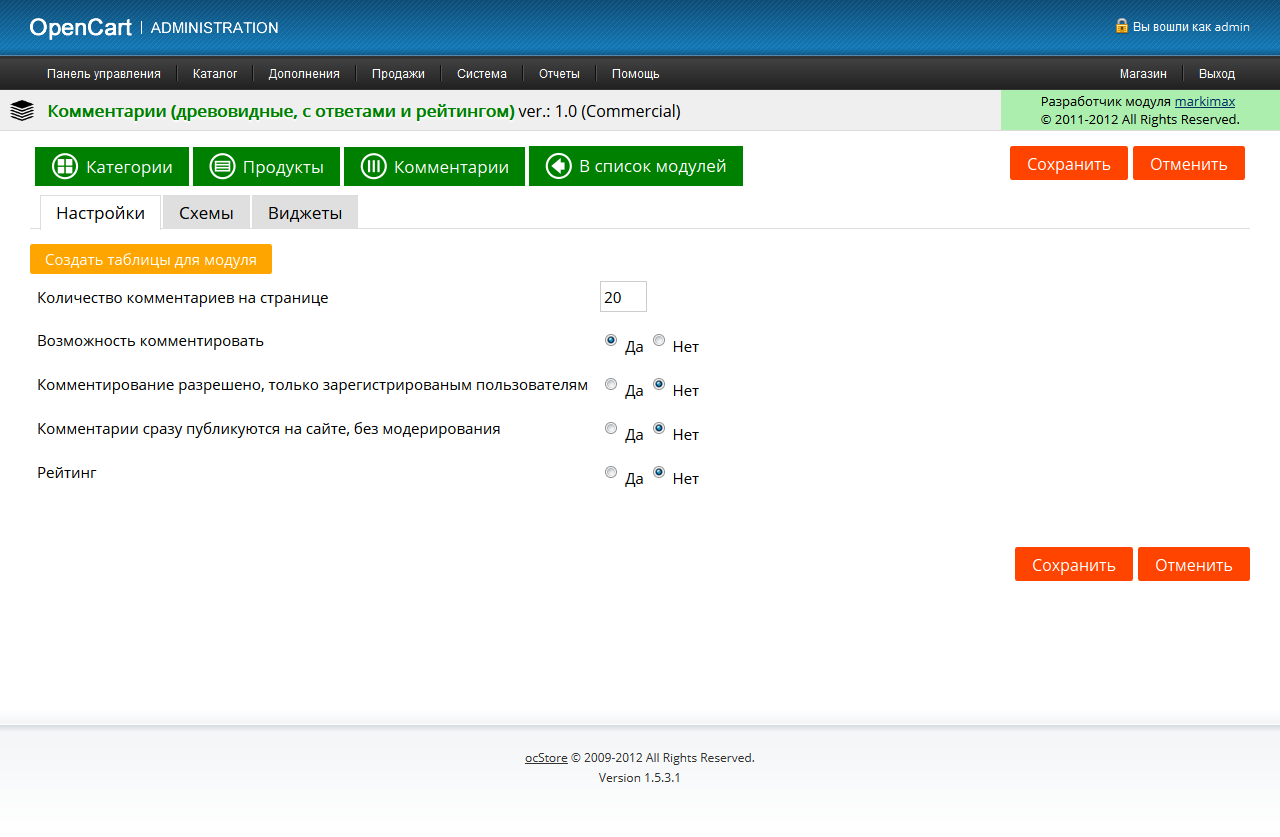Click the back arrow icon on В список модулей

(x=558, y=167)
